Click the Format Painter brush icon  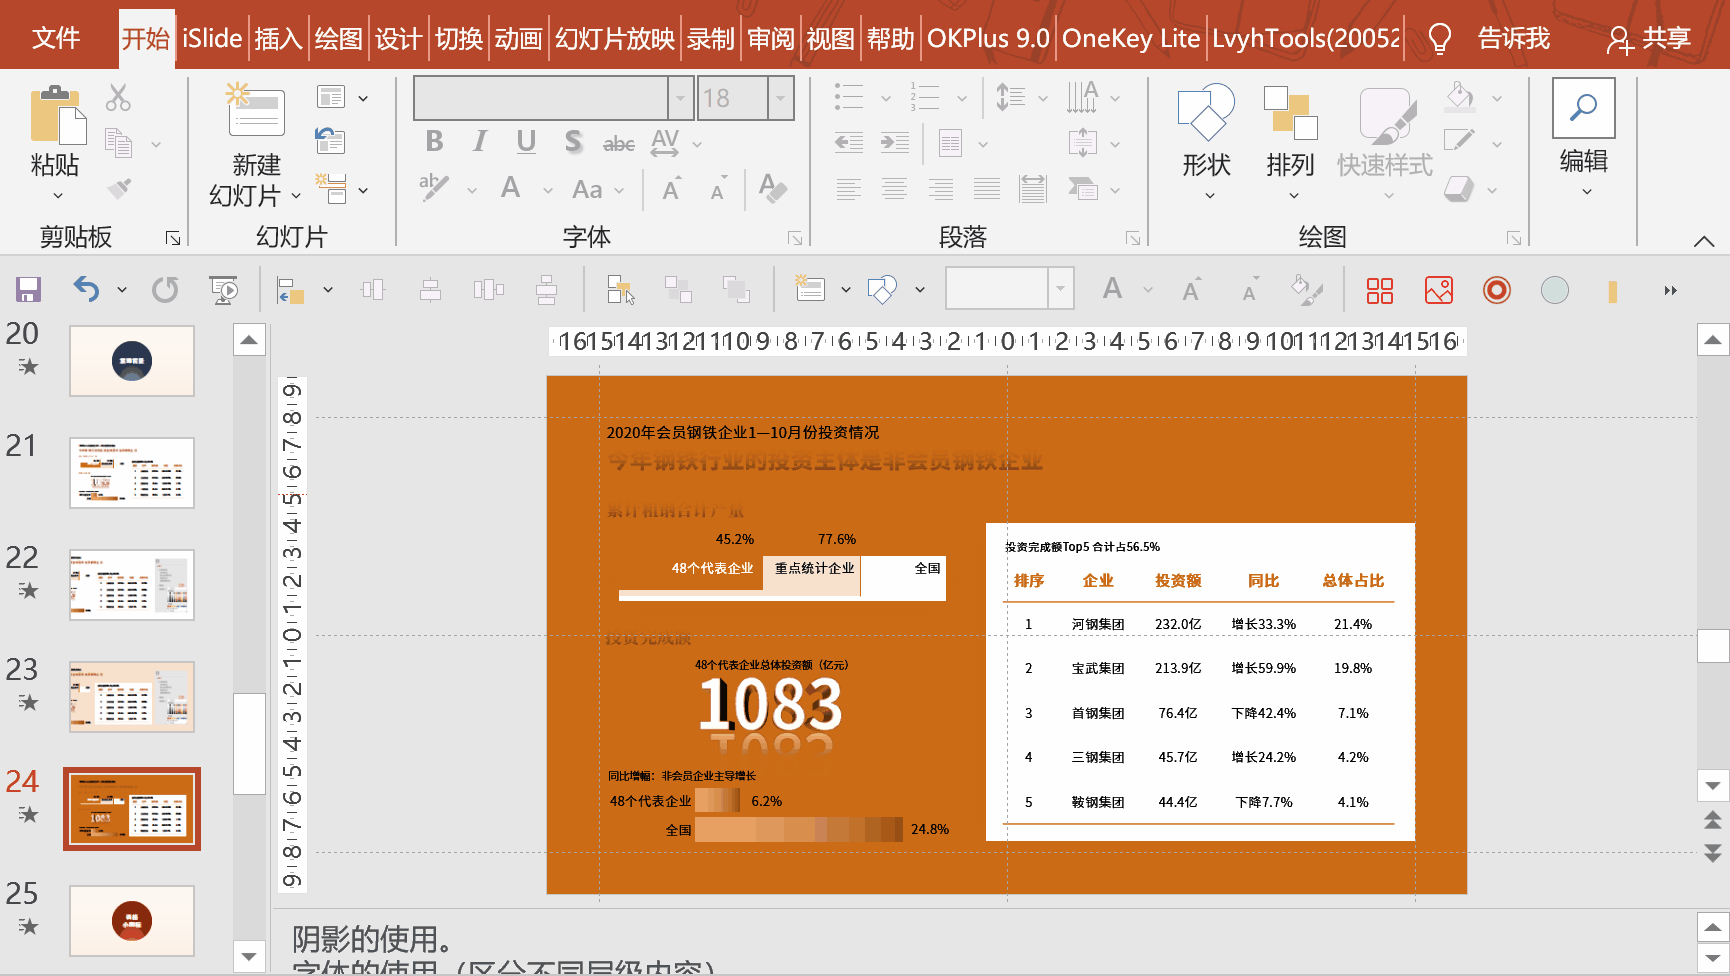(119, 188)
